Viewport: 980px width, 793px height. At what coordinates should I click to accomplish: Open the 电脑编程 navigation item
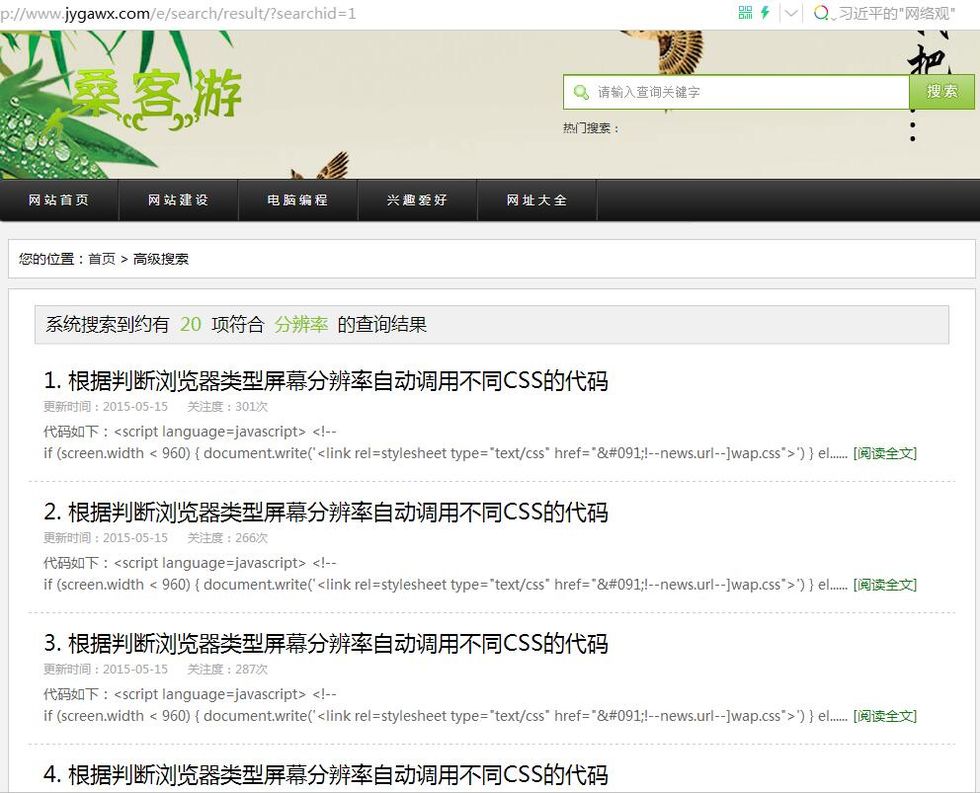(x=298, y=200)
